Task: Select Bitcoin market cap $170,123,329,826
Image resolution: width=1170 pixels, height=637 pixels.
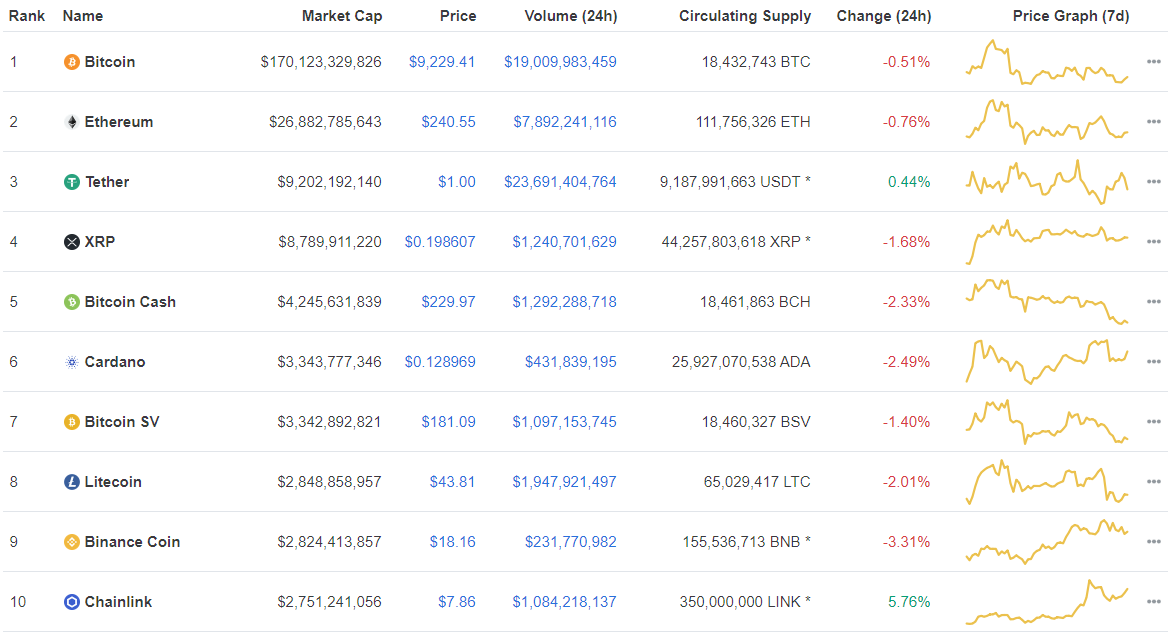Action: (x=321, y=62)
